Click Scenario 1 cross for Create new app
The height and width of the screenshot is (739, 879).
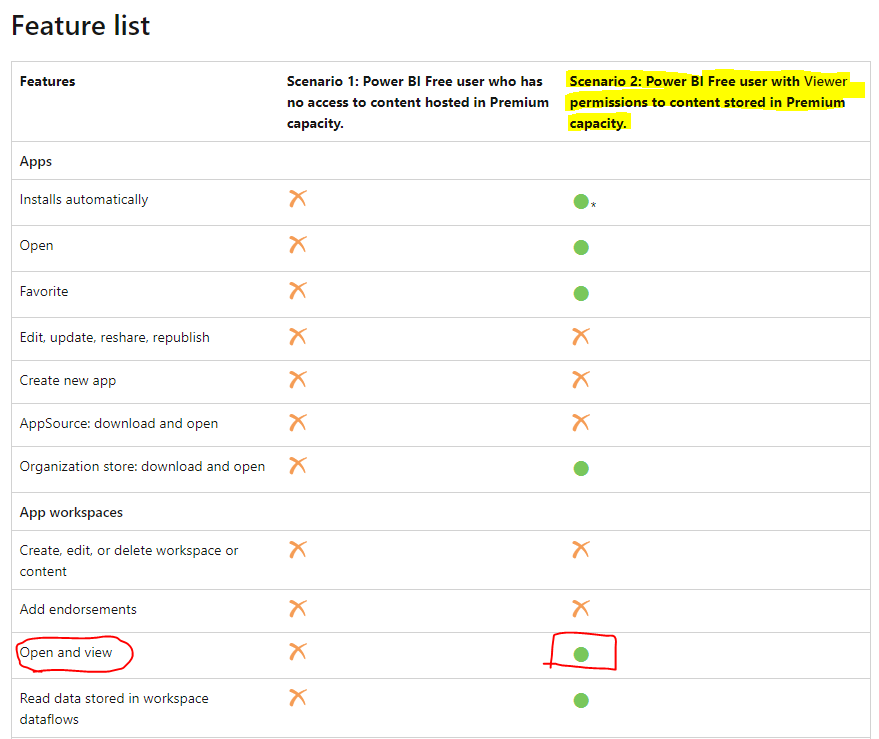298,380
